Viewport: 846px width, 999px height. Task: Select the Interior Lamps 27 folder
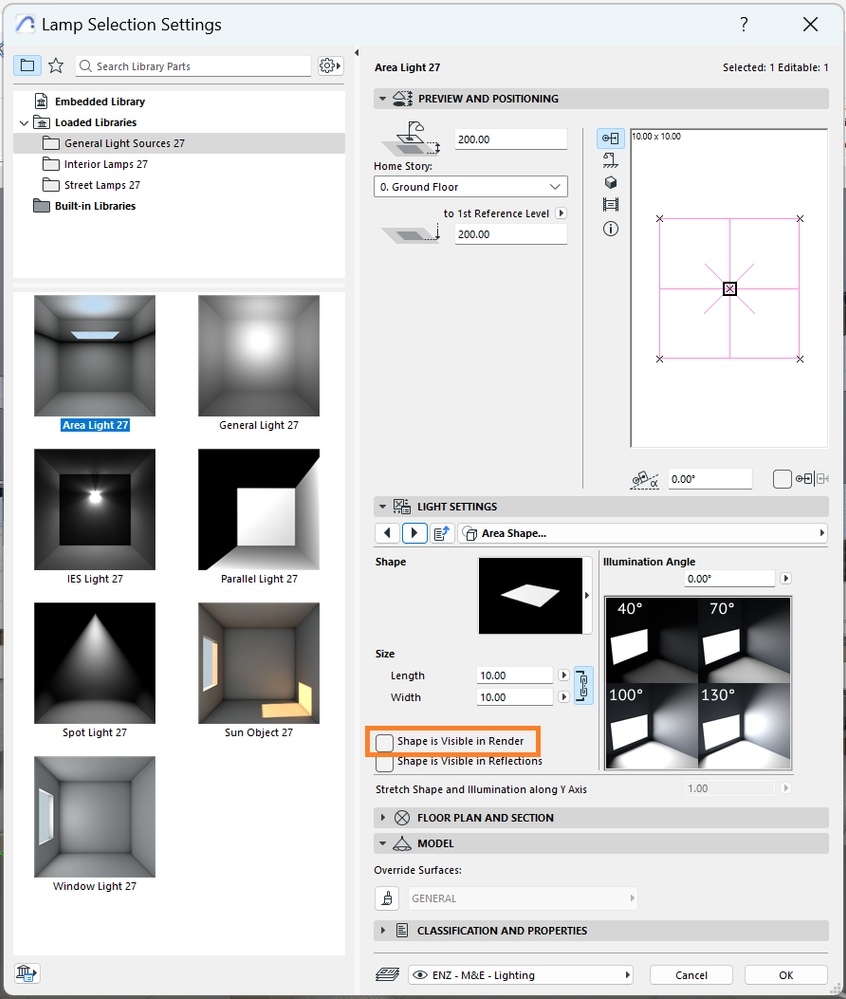105,164
